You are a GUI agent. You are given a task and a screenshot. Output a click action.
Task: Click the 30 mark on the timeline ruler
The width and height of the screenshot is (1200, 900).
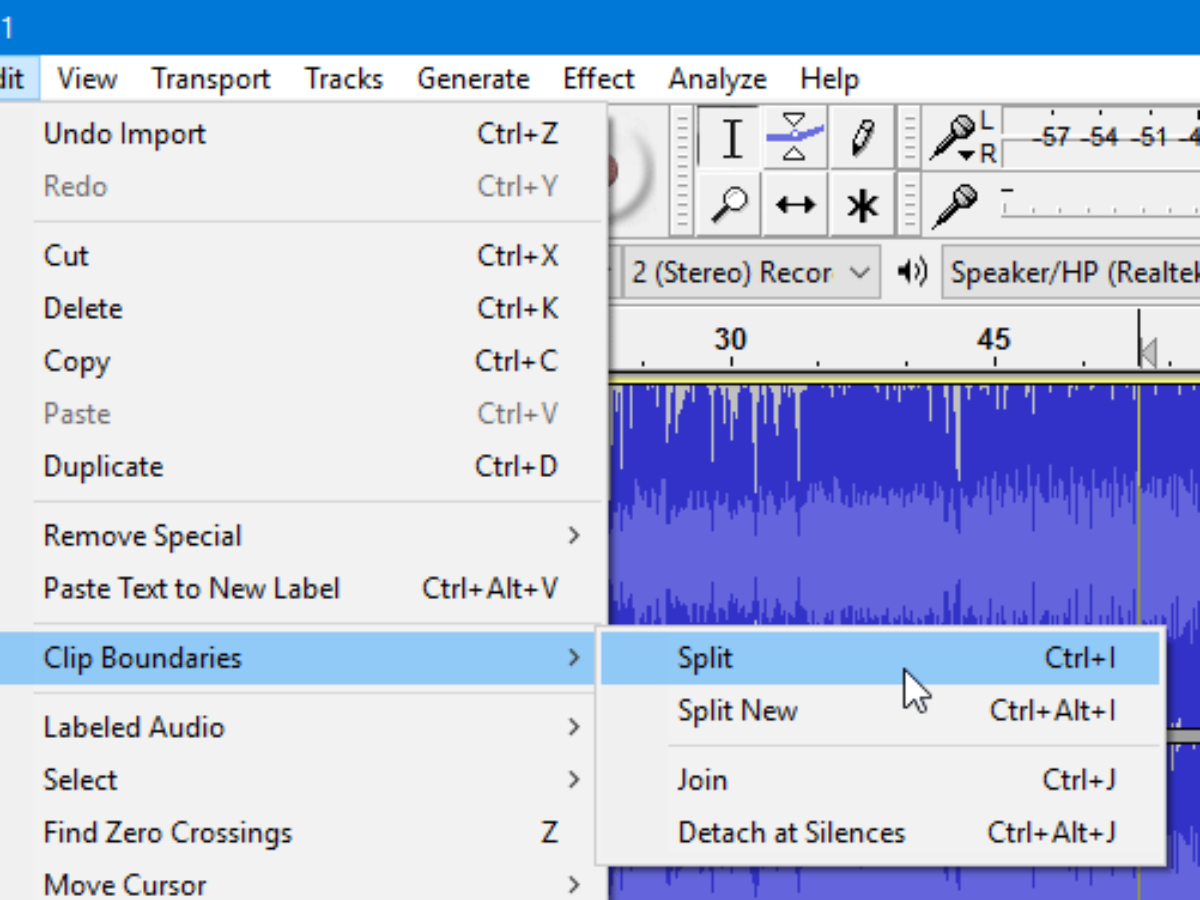point(730,340)
